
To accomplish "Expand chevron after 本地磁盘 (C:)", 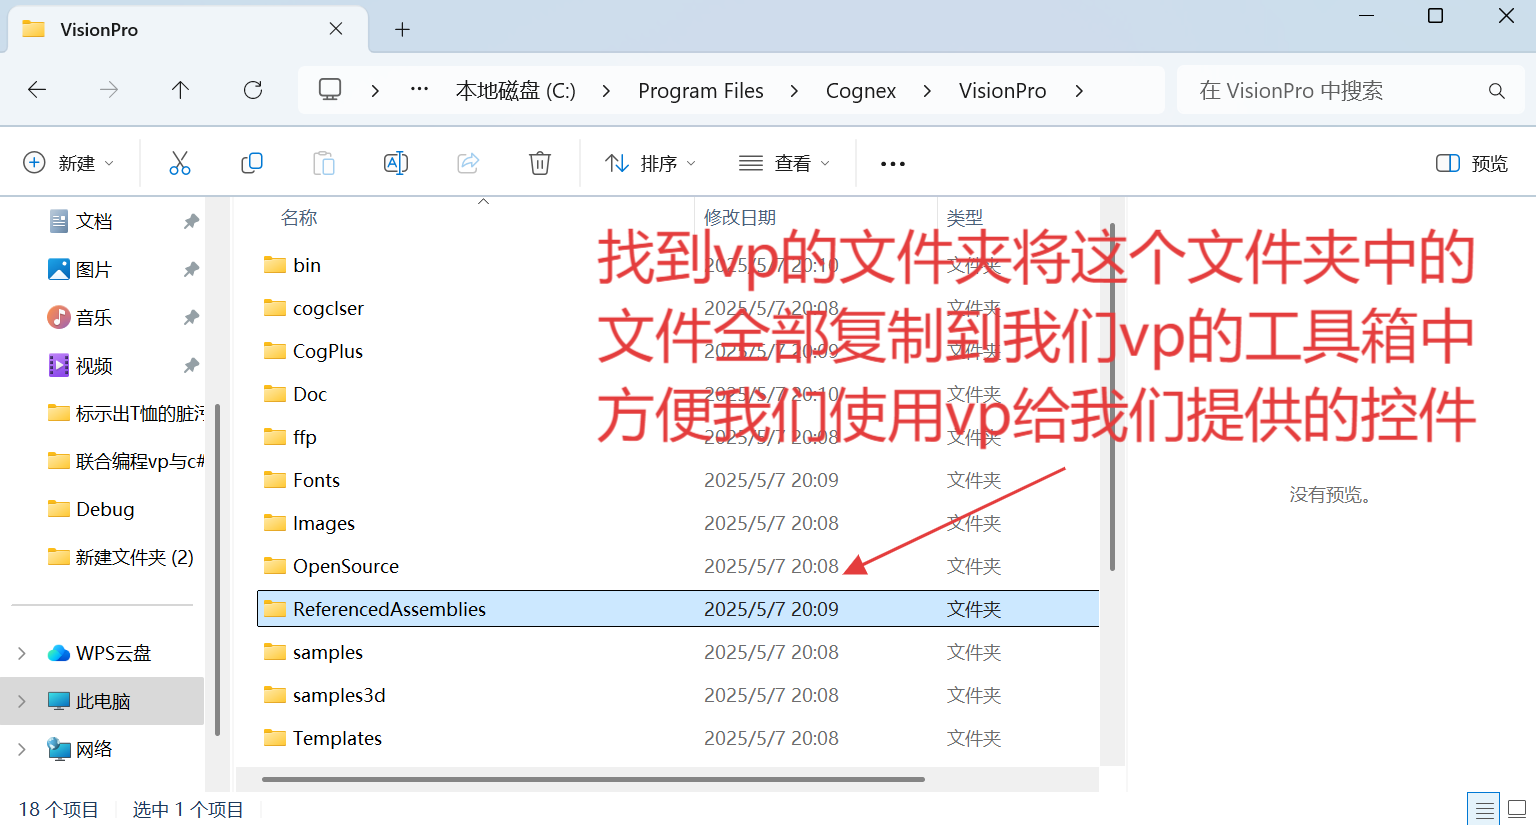I will click(606, 91).
